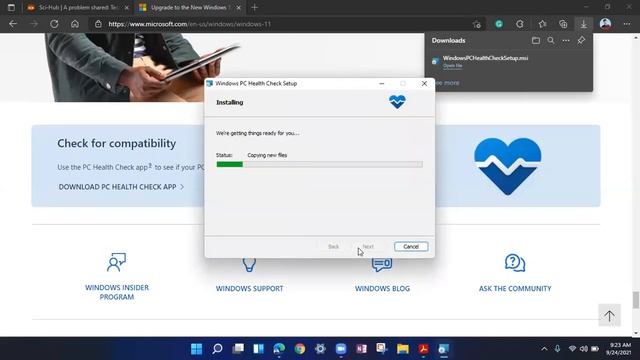Close the PC Health Check Setup dialog
The height and width of the screenshot is (360, 640).
[x=424, y=83]
